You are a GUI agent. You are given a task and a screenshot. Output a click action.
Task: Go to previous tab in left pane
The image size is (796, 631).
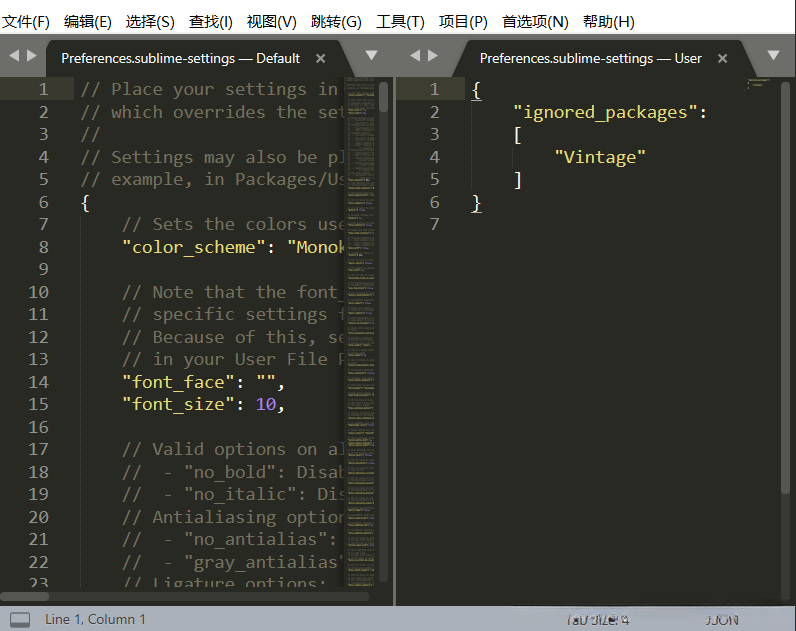click(x=14, y=55)
